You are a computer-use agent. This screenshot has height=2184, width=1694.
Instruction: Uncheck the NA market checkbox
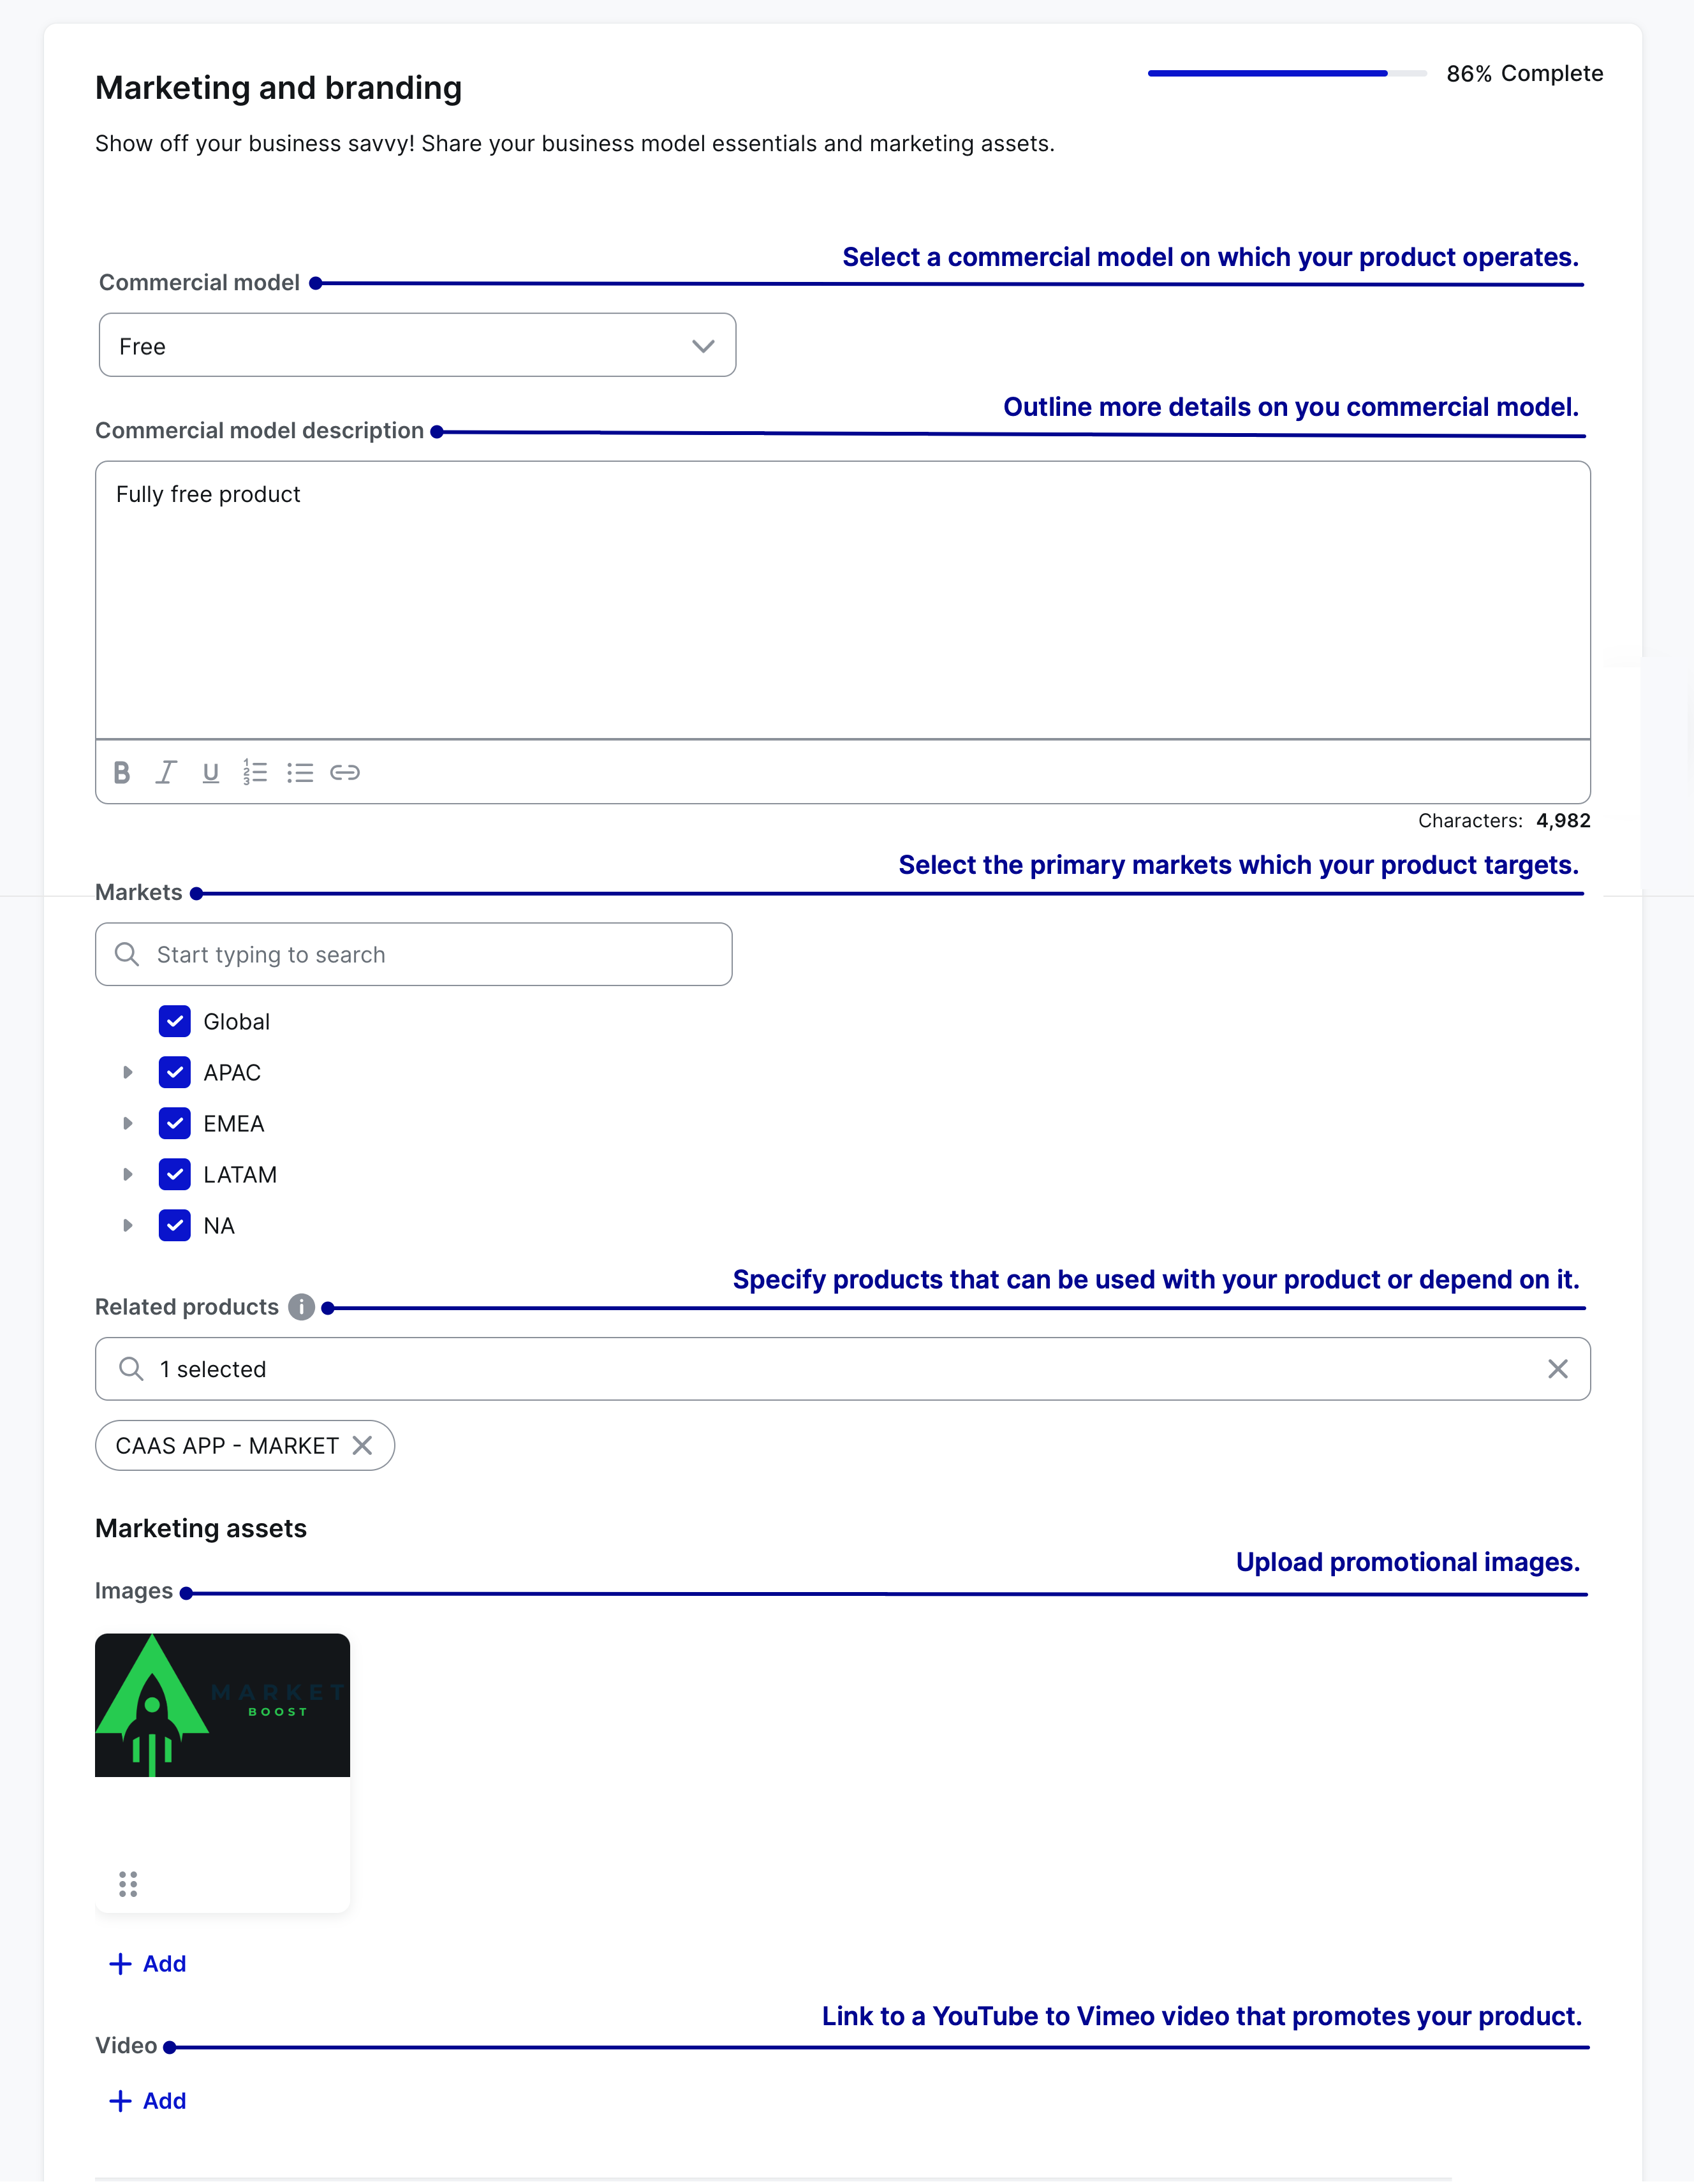pyautogui.click(x=175, y=1226)
